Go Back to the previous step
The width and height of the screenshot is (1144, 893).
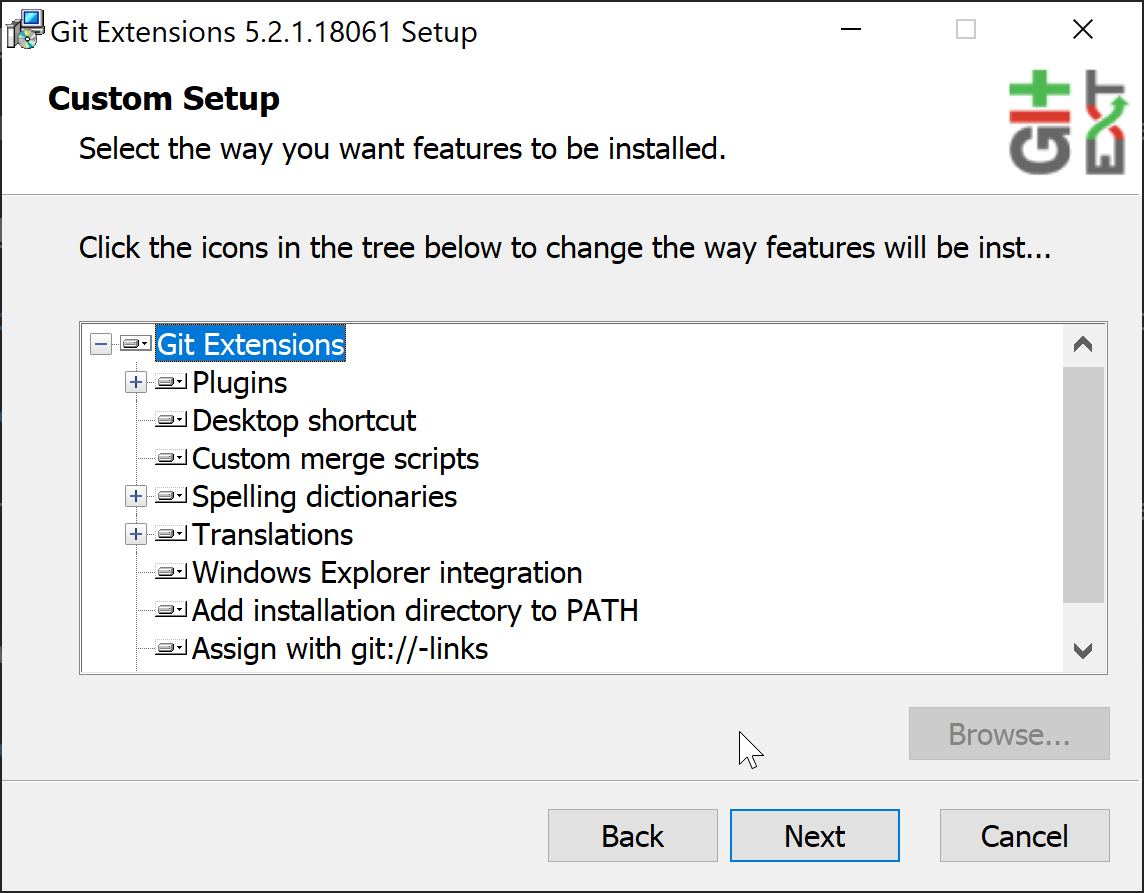click(632, 836)
